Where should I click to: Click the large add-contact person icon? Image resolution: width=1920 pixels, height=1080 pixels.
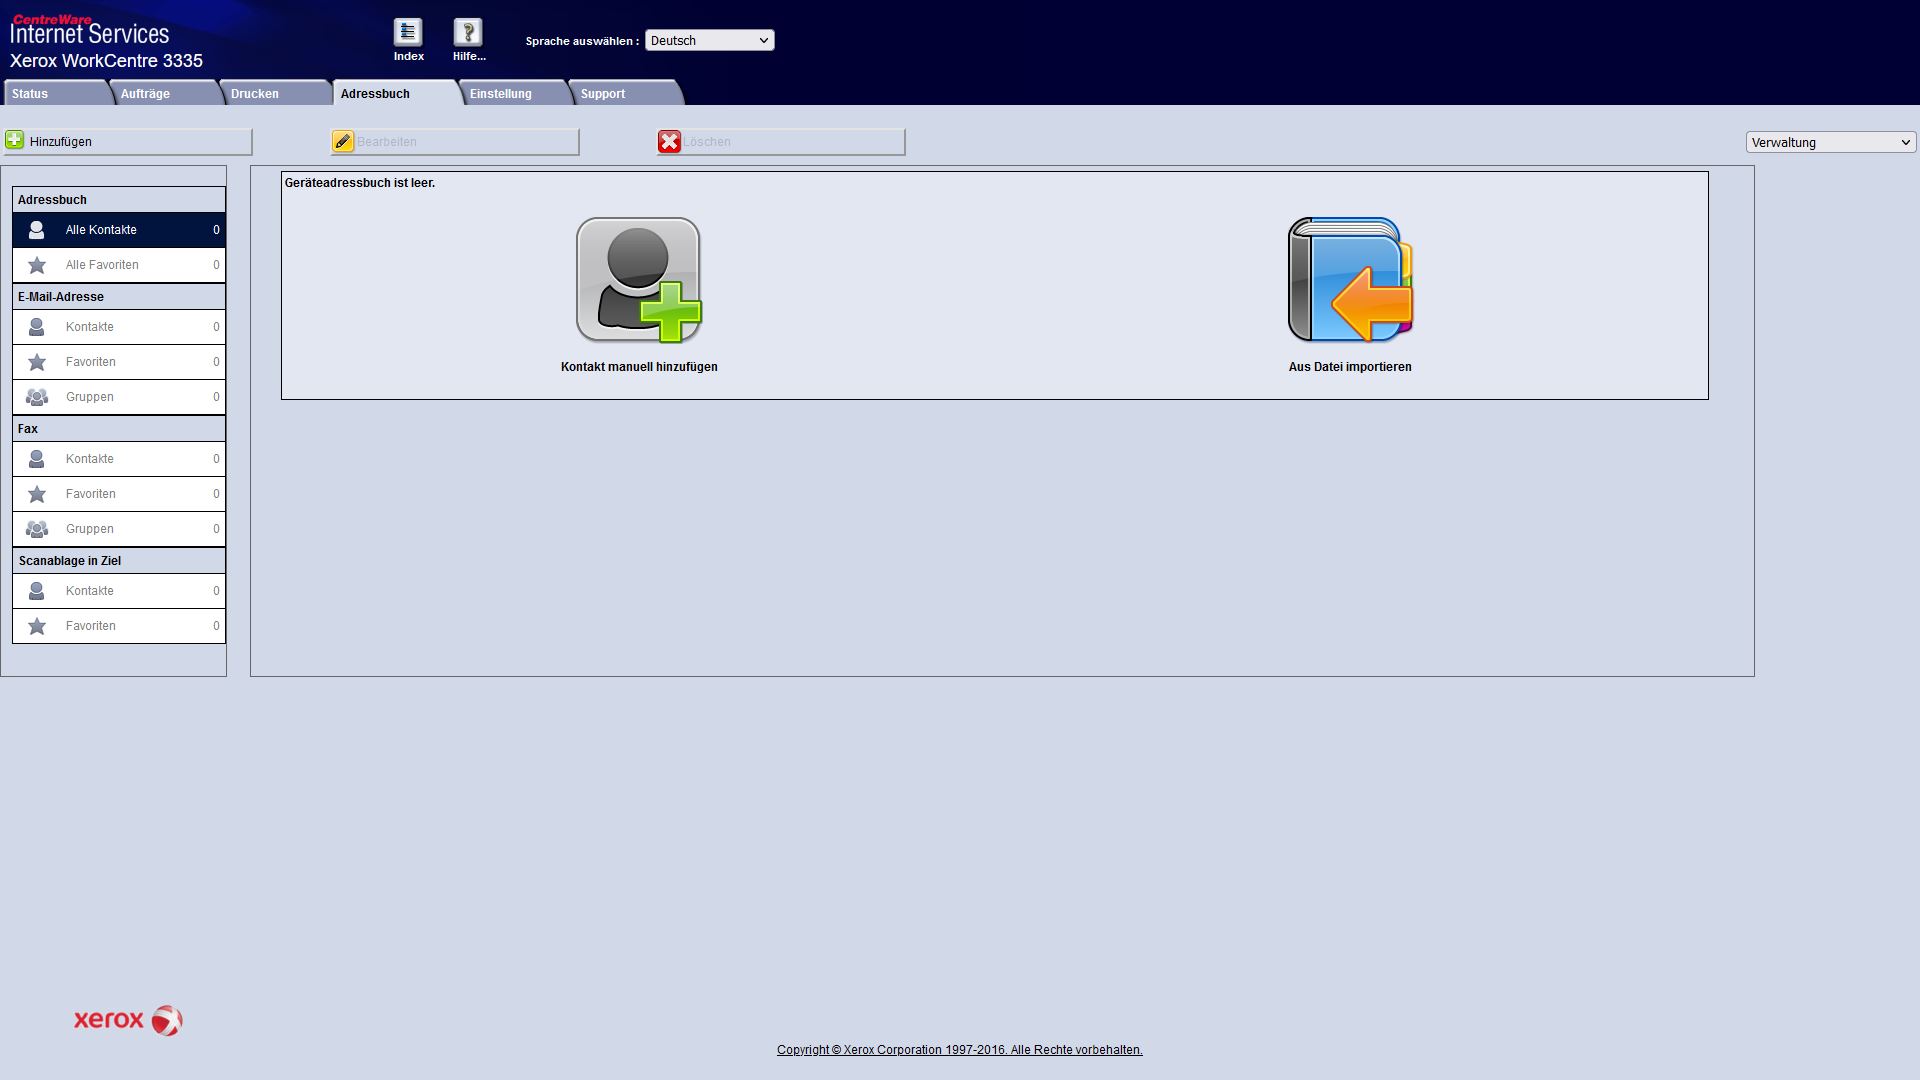click(638, 281)
